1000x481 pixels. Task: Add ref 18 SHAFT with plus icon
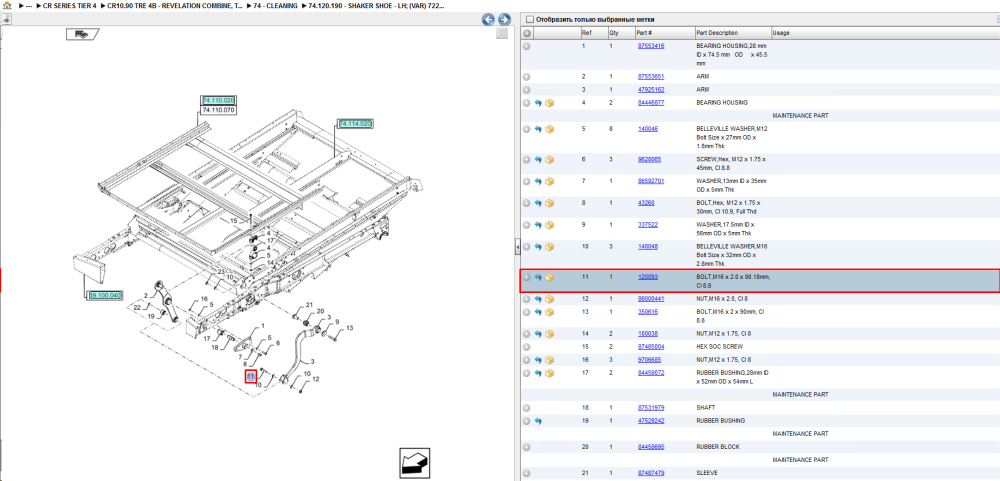(527, 408)
